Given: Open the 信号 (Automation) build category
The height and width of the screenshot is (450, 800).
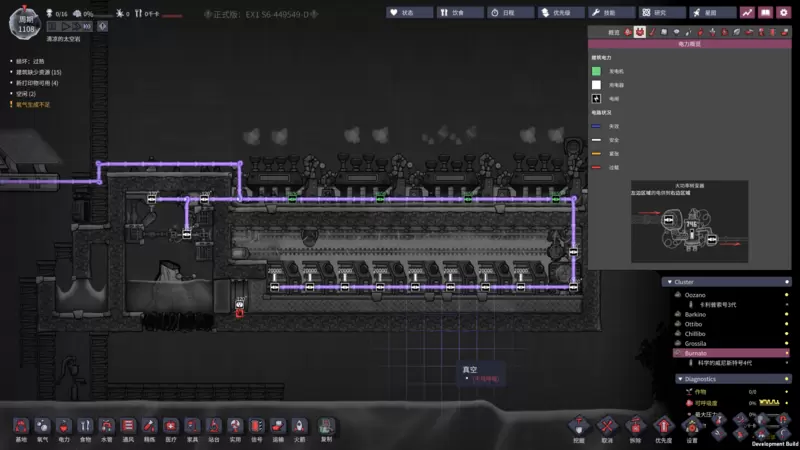Looking at the screenshot, I should coord(257,430).
